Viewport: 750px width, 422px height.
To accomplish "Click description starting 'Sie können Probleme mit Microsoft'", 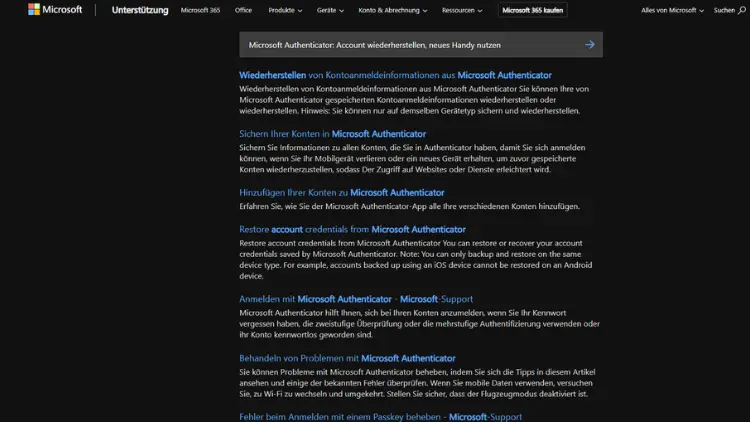I will (x=416, y=383).
